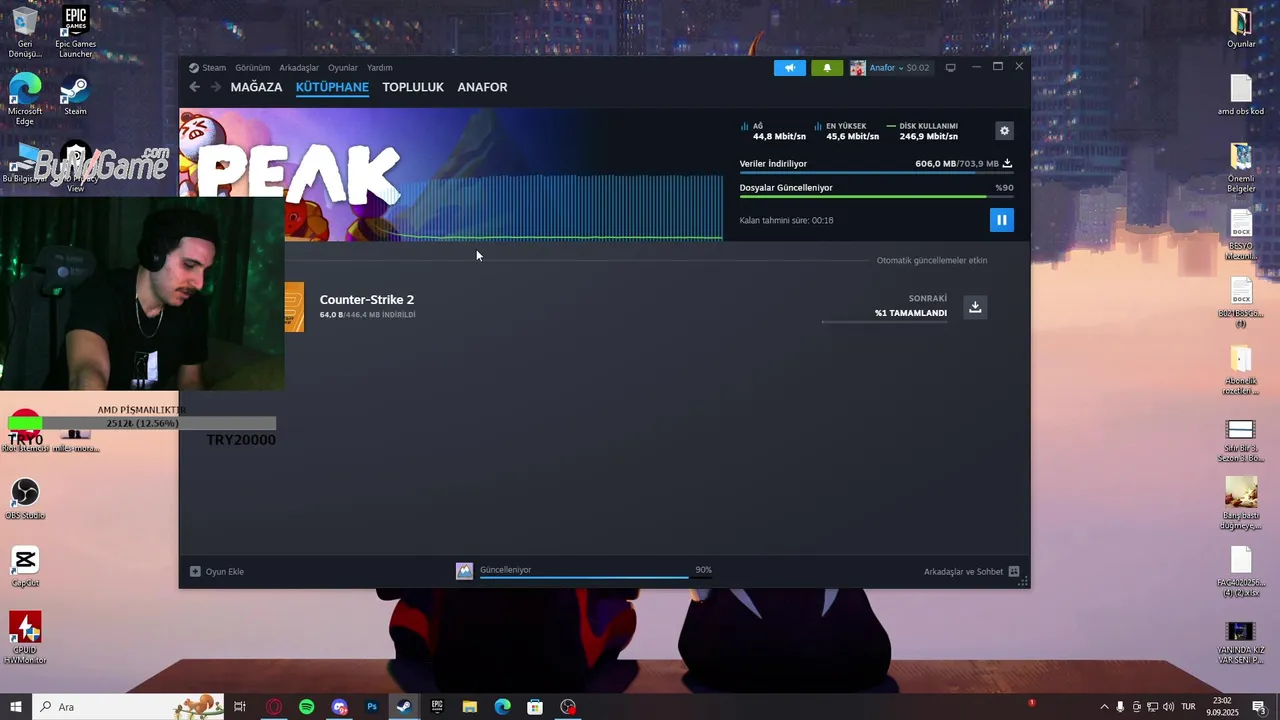Open File Explorer from the taskbar

pos(469,707)
